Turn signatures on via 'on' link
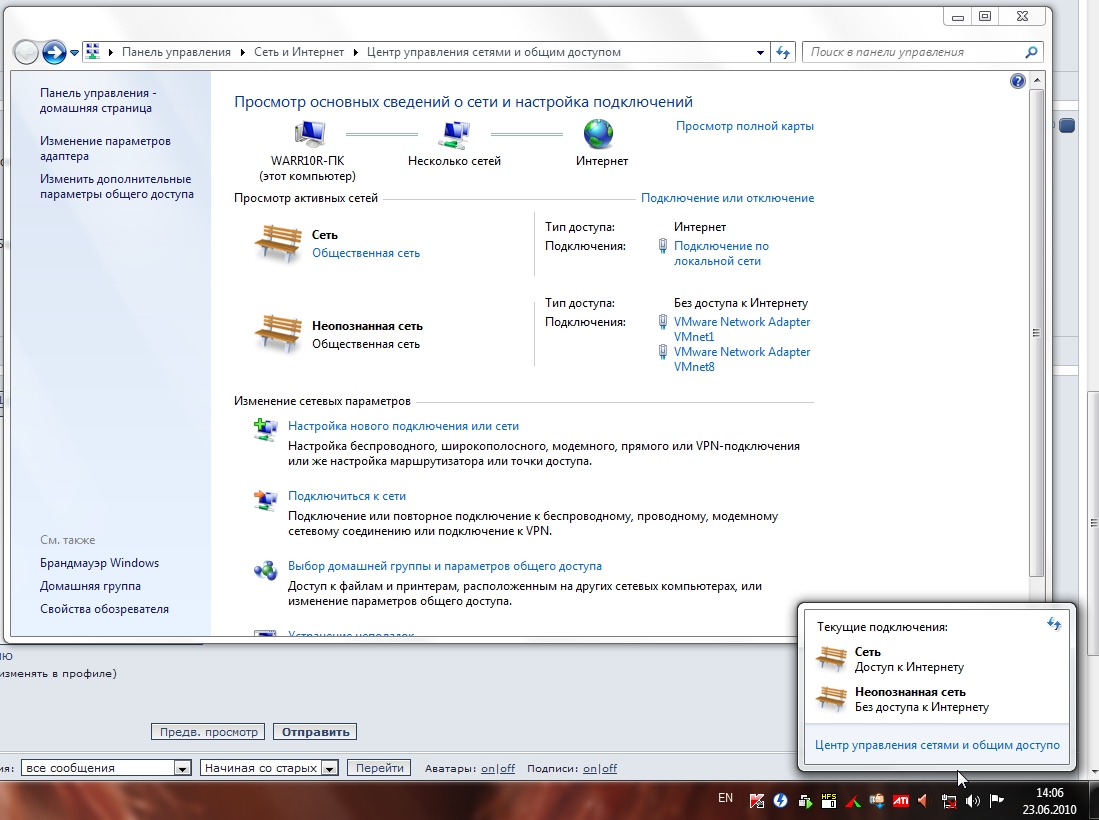This screenshot has height=820, width=1099. [590, 769]
